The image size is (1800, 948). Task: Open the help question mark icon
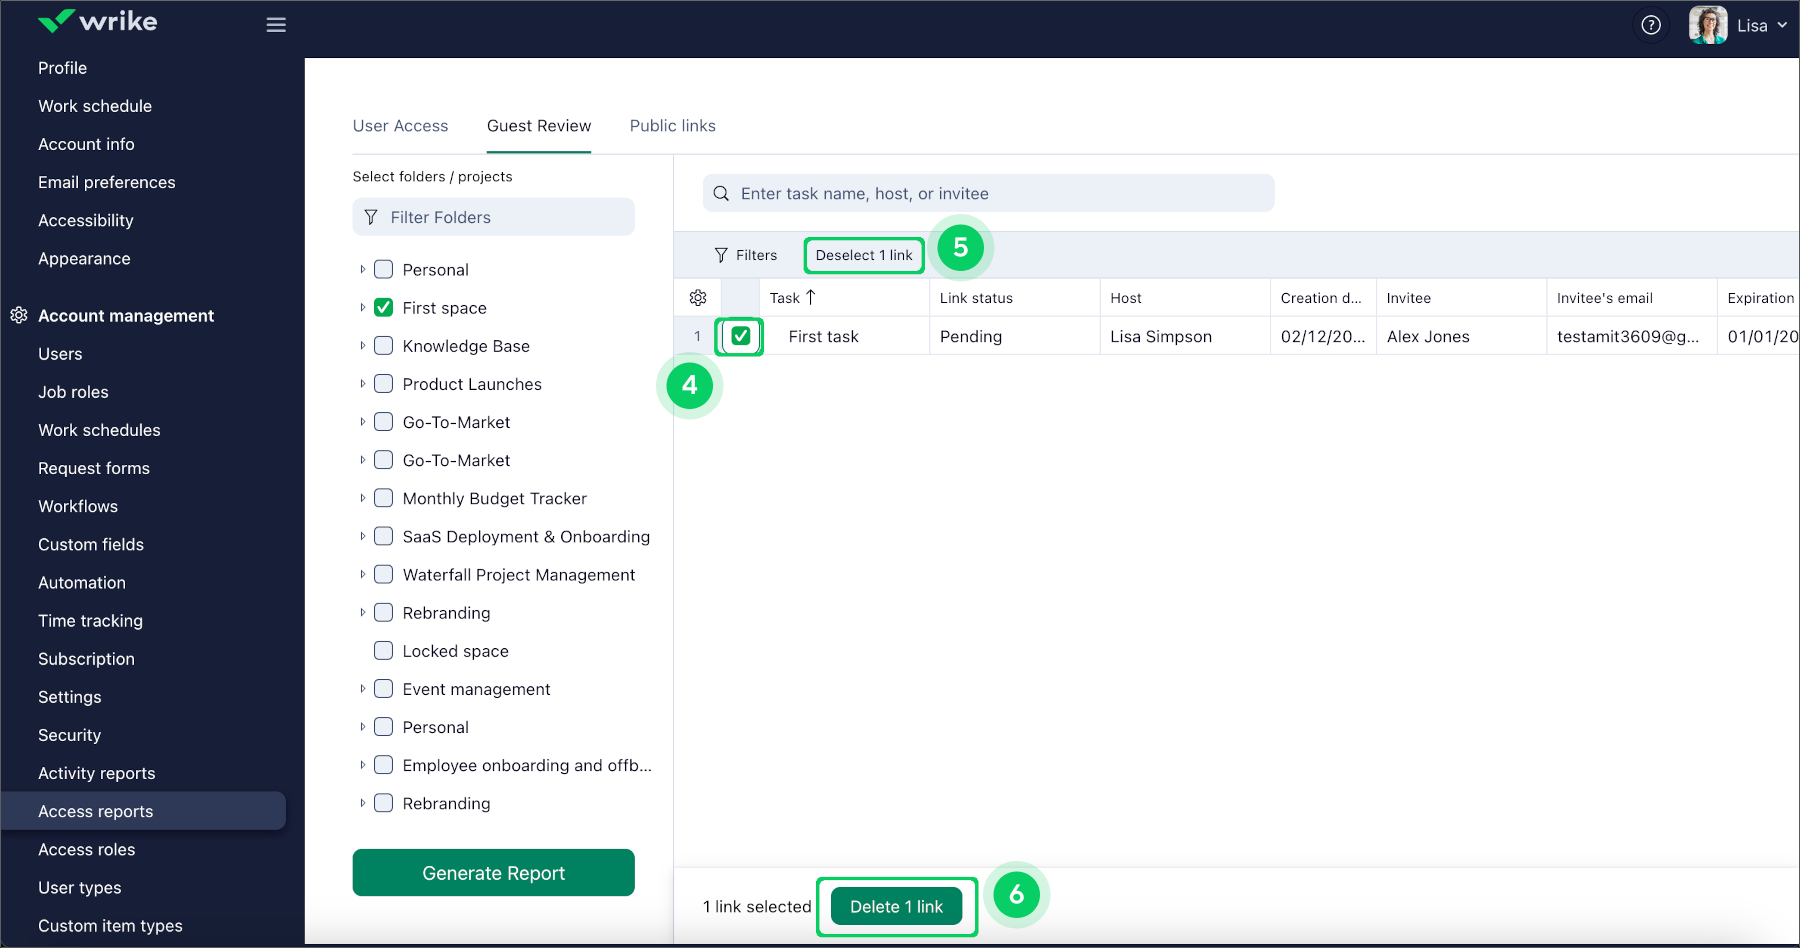tap(1651, 25)
